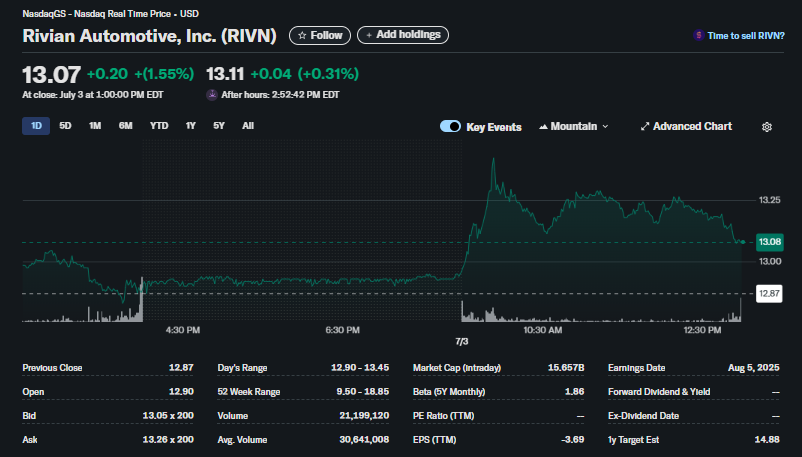Click the Earnings Date value Aug 5, 2025

pyautogui.click(x=753, y=368)
